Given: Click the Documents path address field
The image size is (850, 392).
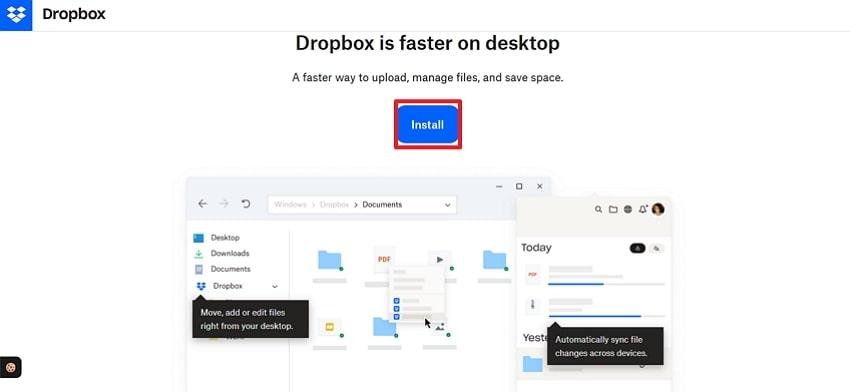Looking at the screenshot, I should coord(362,205).
